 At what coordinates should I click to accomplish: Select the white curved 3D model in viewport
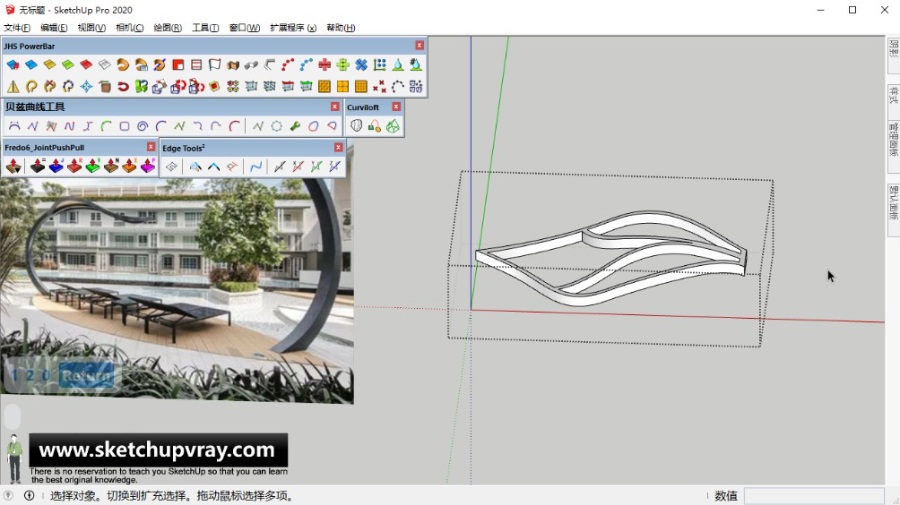coord(611,258)
